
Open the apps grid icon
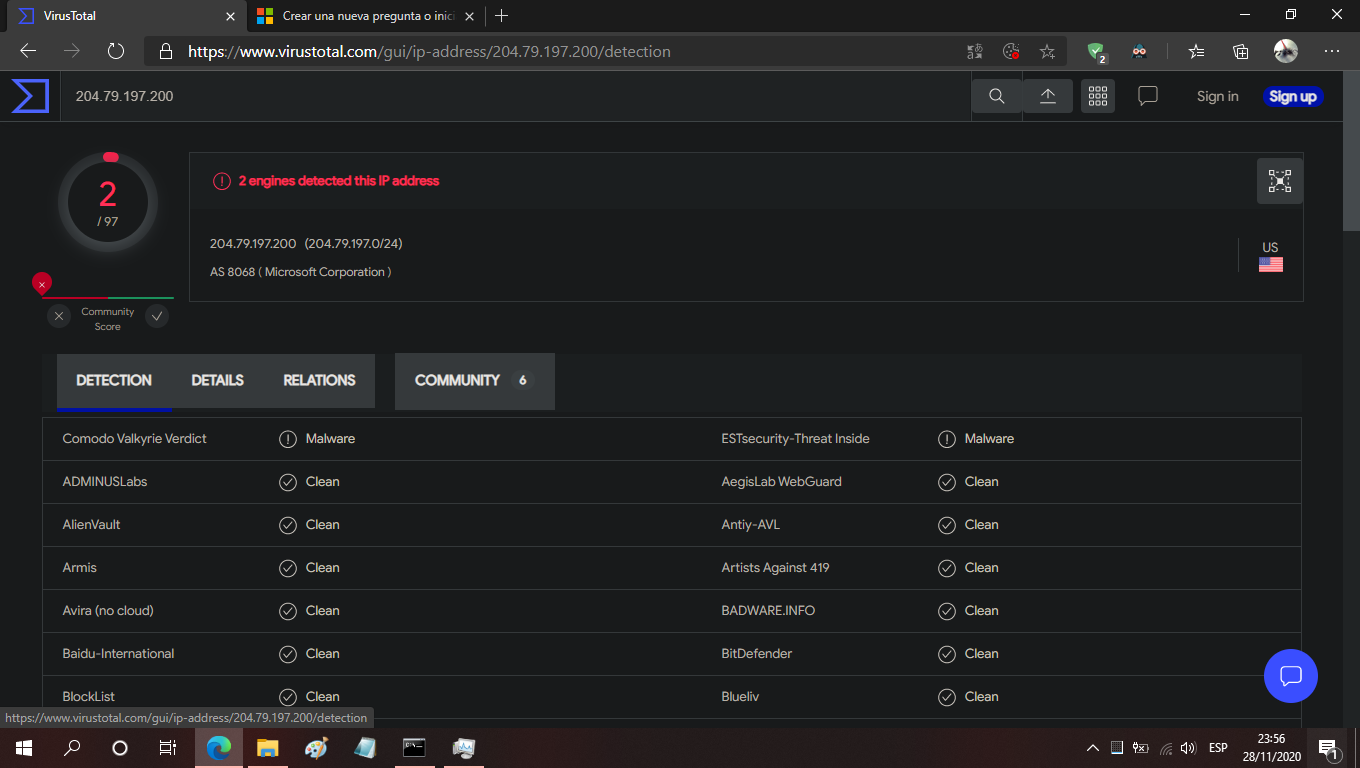click(x=1098, y=96)
